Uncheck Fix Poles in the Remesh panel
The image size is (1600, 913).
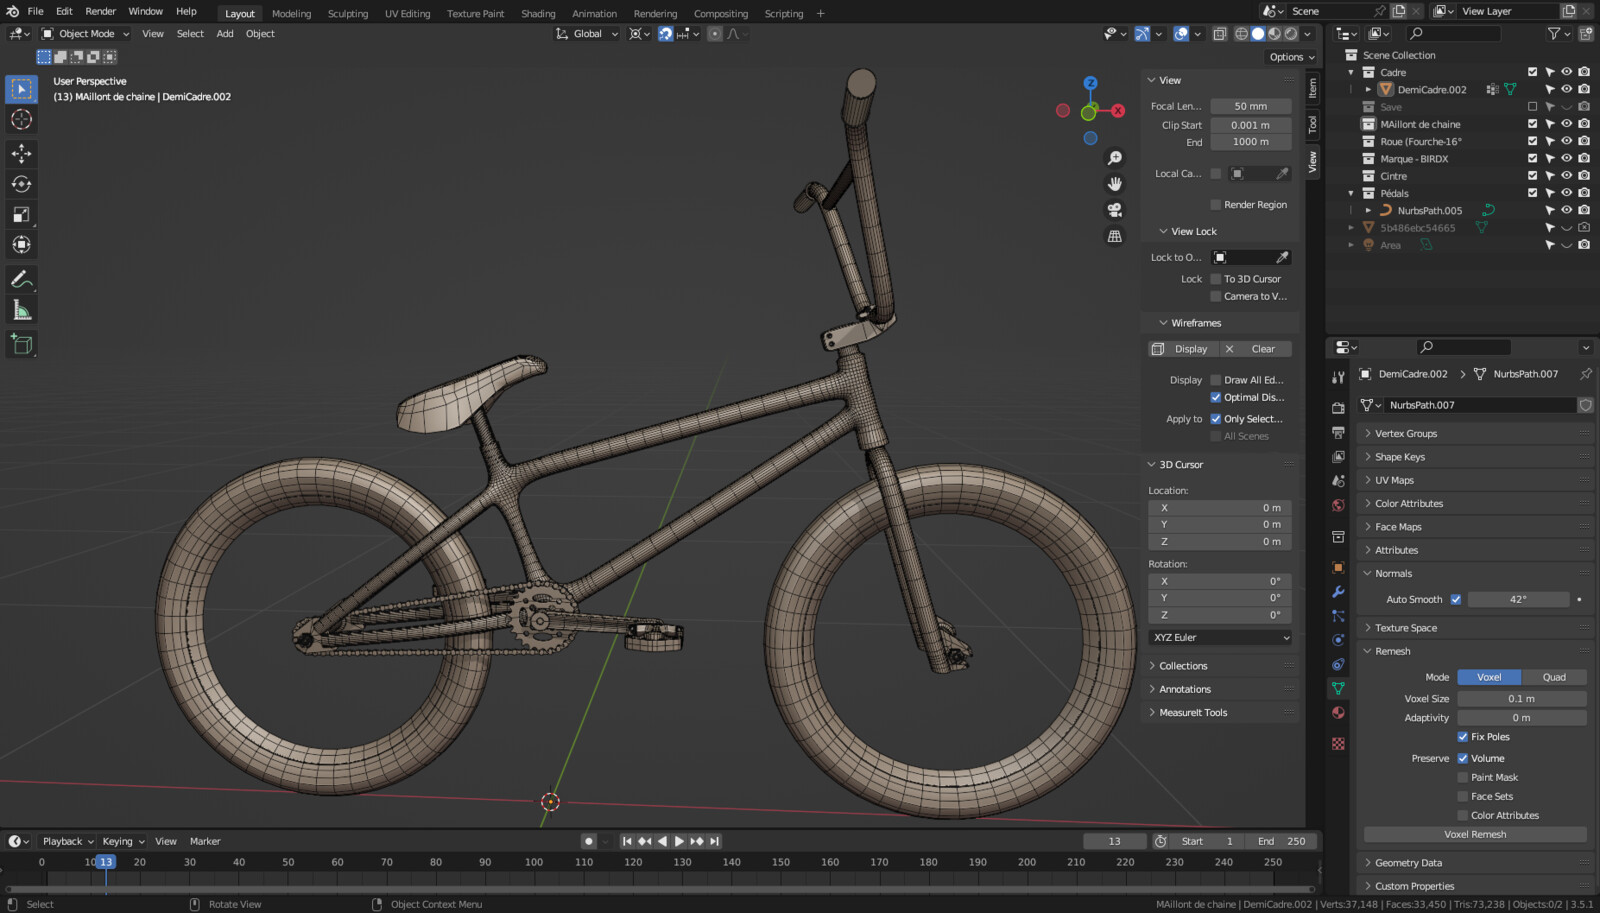(x=1463, y=736)
